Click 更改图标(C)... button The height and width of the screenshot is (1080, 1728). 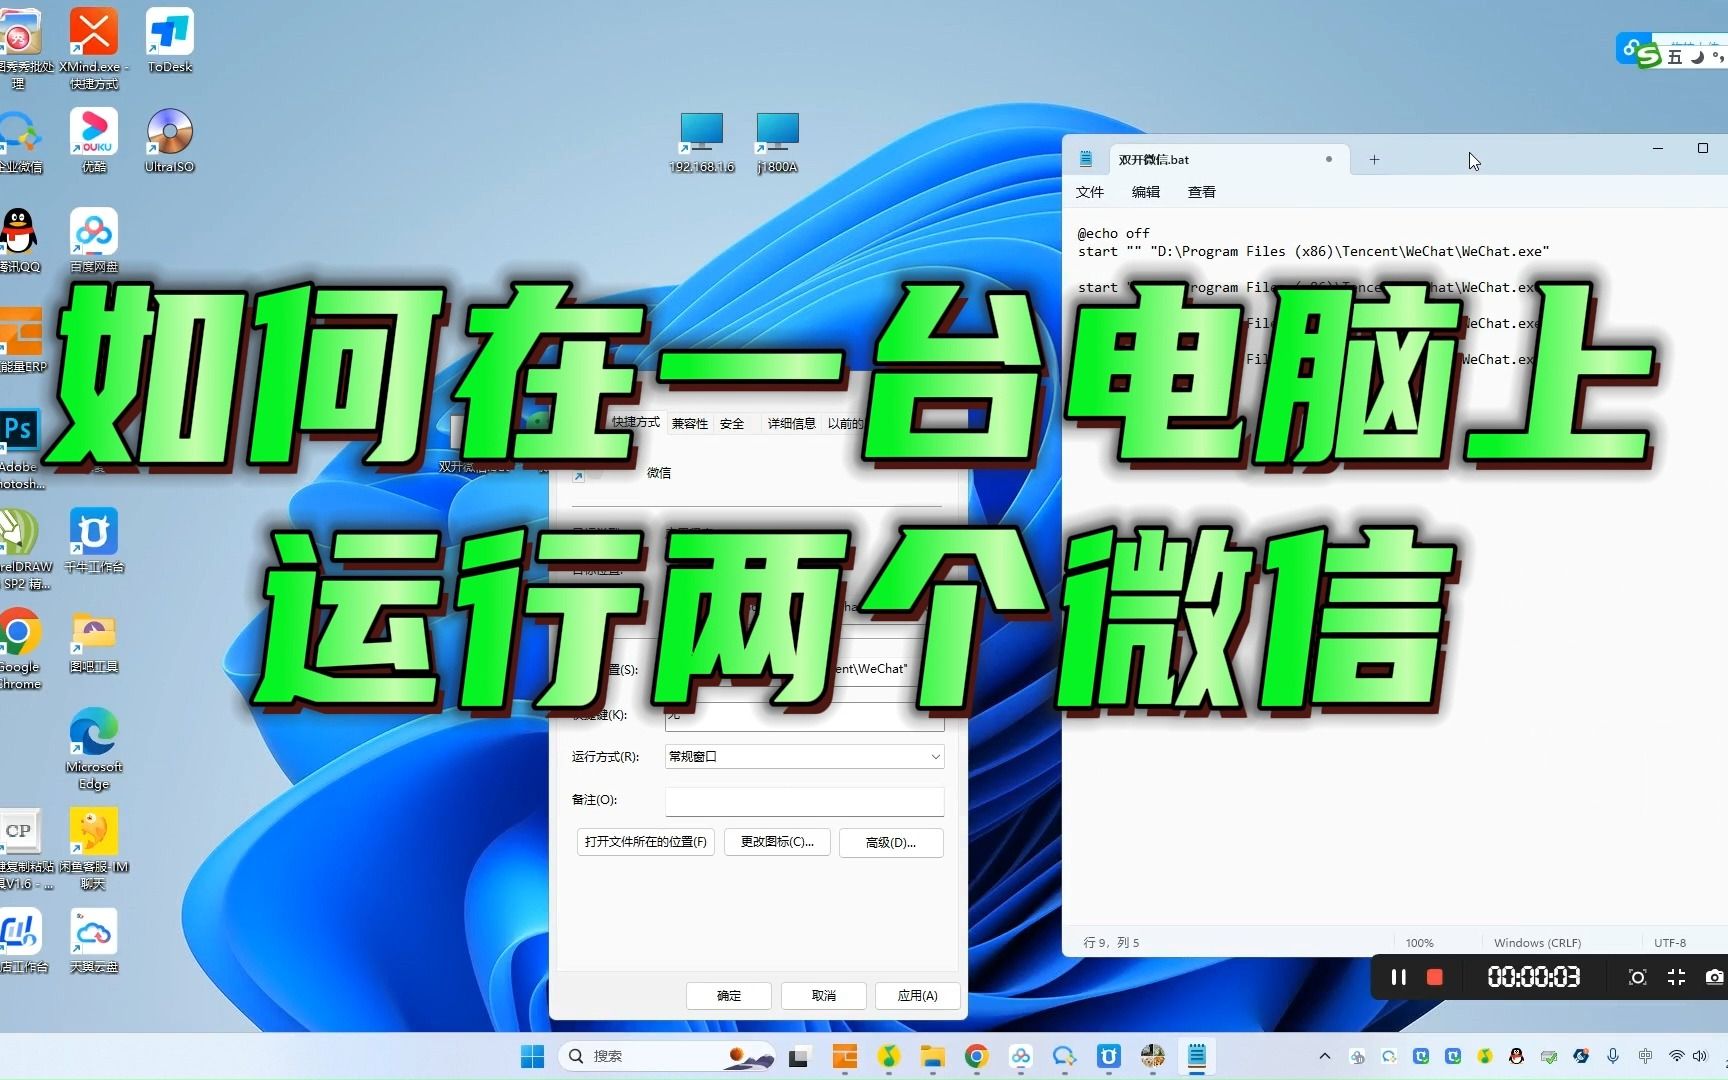point(777,842)
